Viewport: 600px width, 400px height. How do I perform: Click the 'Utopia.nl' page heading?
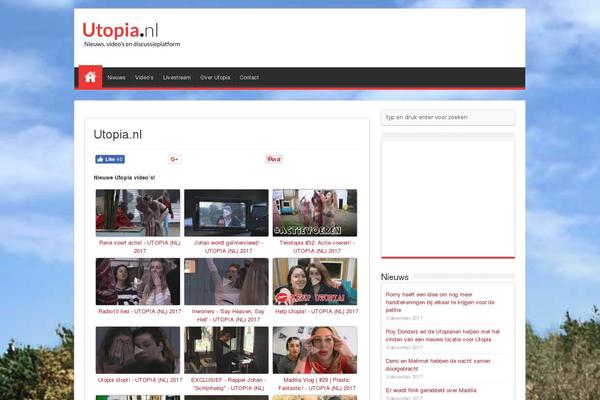pos(117,135)
